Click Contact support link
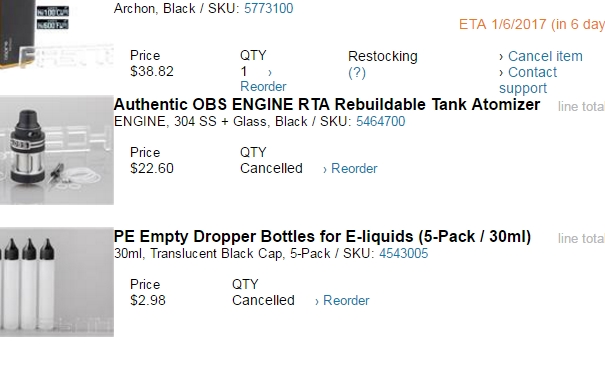 click(528, 80)
